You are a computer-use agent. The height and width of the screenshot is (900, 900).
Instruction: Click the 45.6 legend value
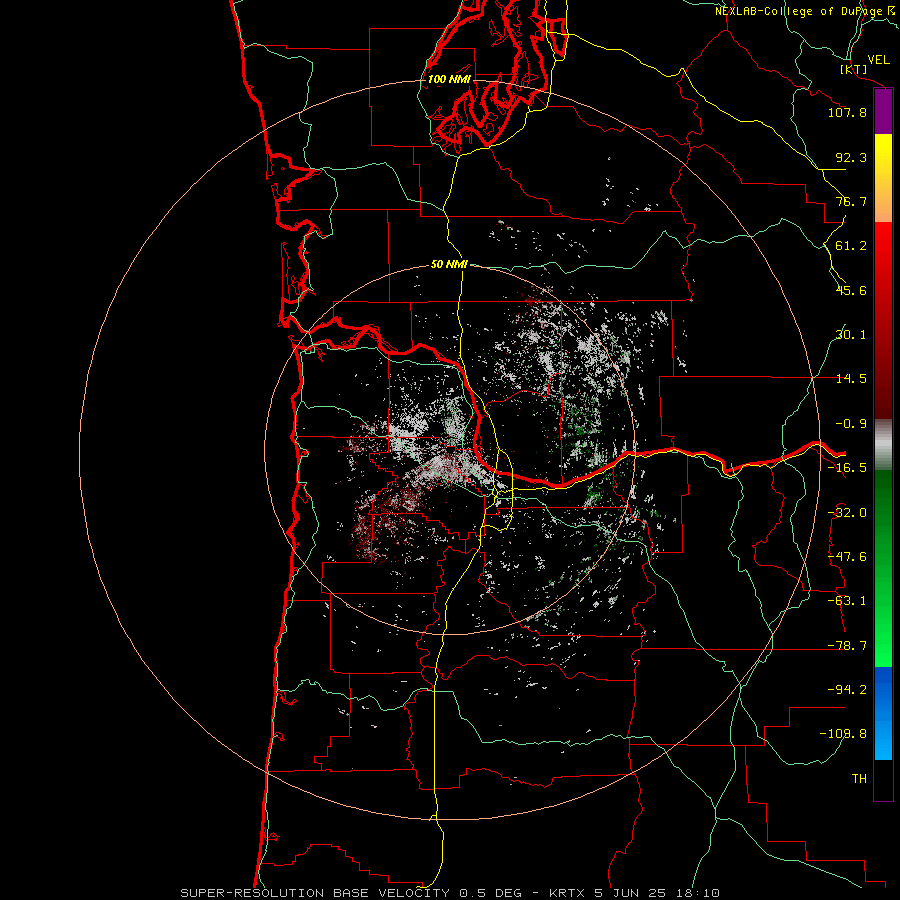(851, 290)
